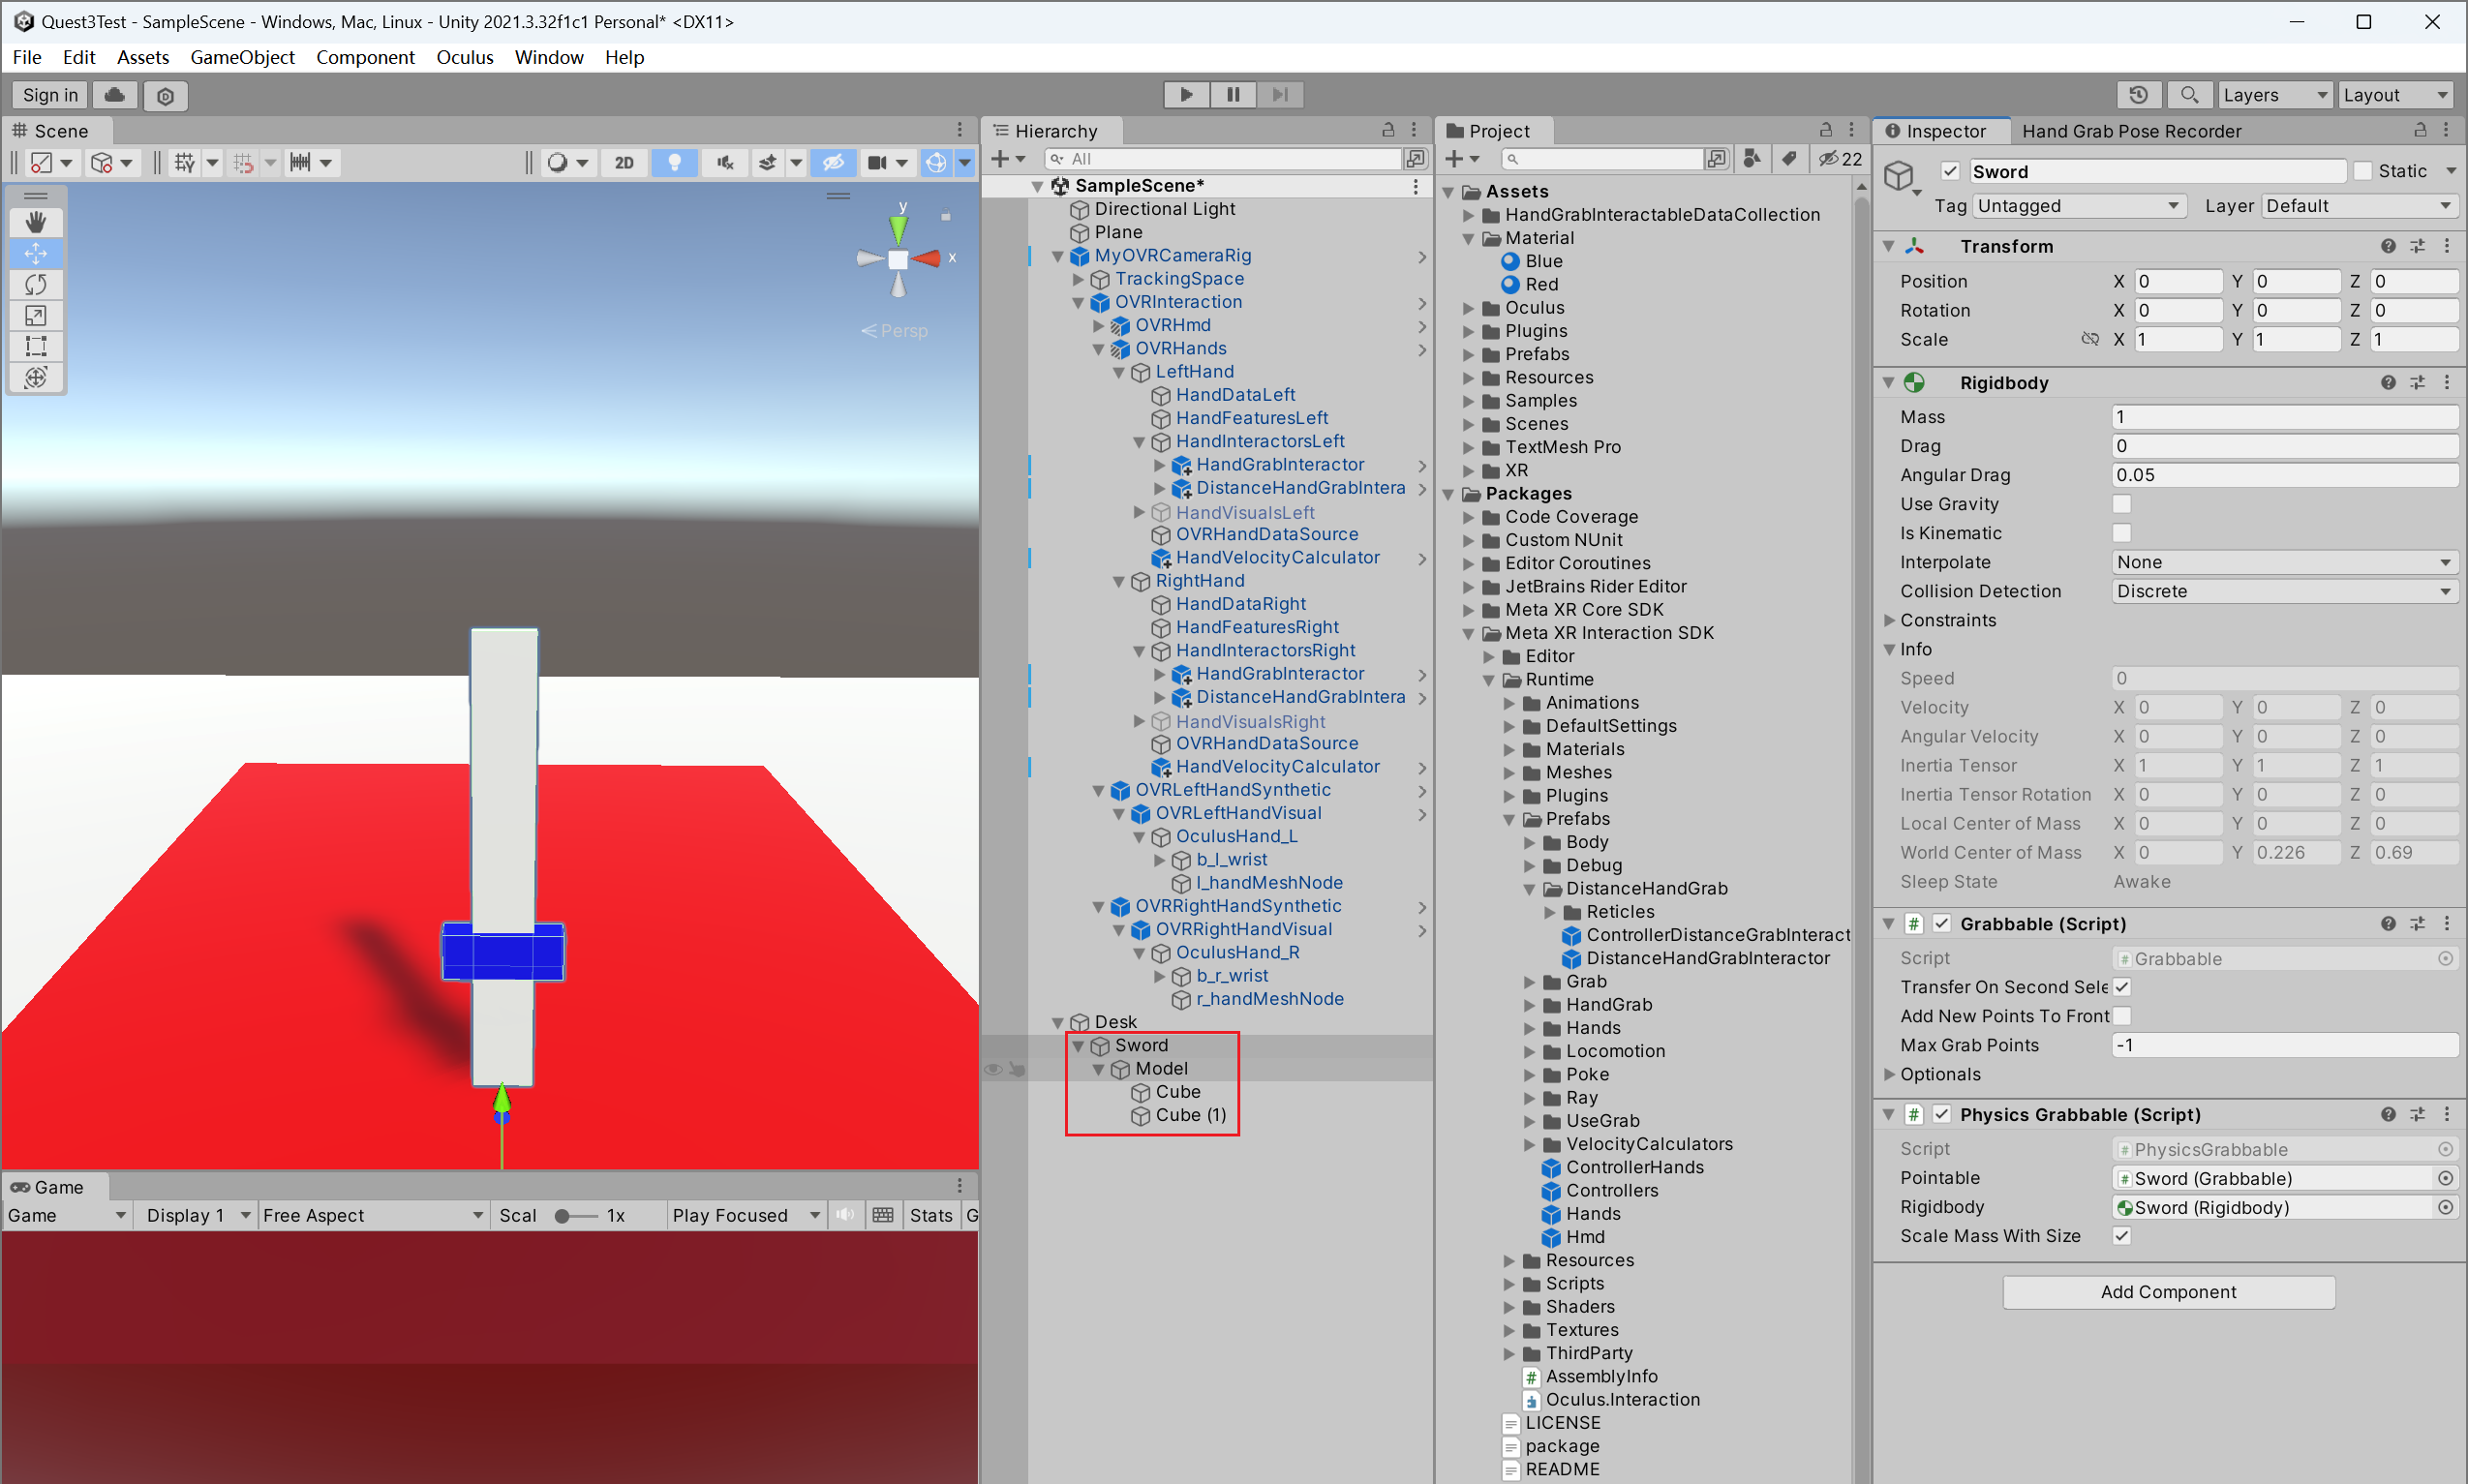Click the Stats button in Game view
This screenshot has width=2468, height=1484.
pyautogui.click(x=930, y=1215)
